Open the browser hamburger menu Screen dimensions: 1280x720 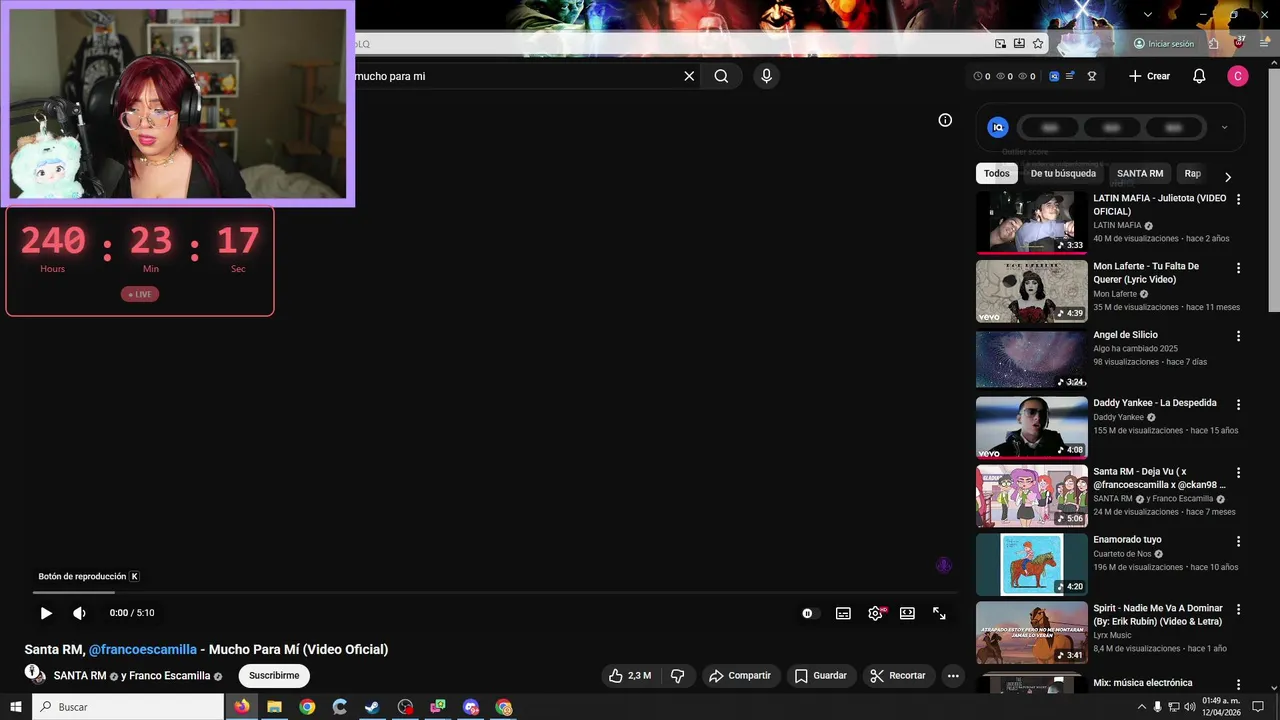click(1264, 44)
